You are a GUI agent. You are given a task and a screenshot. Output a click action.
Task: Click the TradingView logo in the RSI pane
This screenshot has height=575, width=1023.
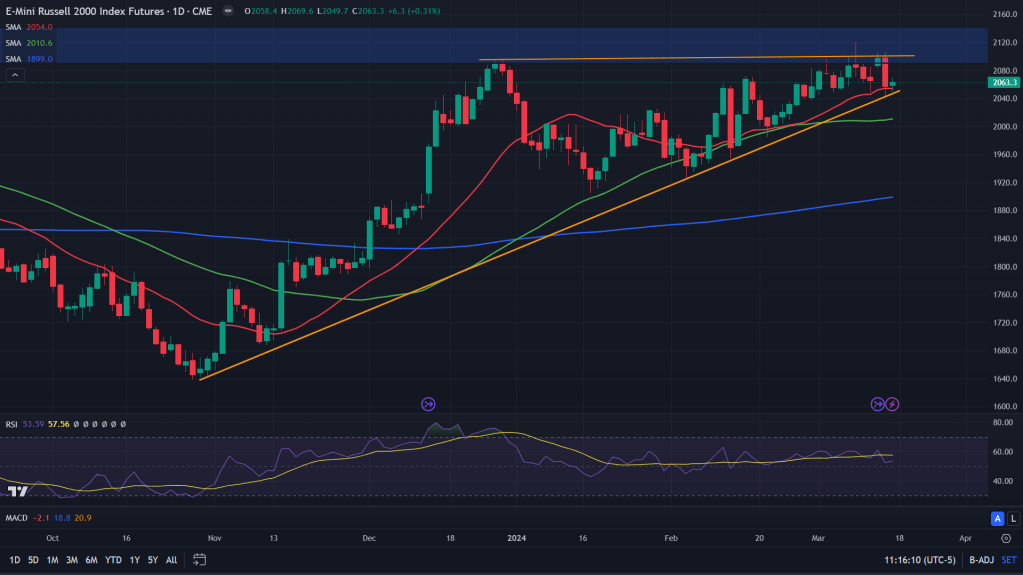tap(17, 491)
